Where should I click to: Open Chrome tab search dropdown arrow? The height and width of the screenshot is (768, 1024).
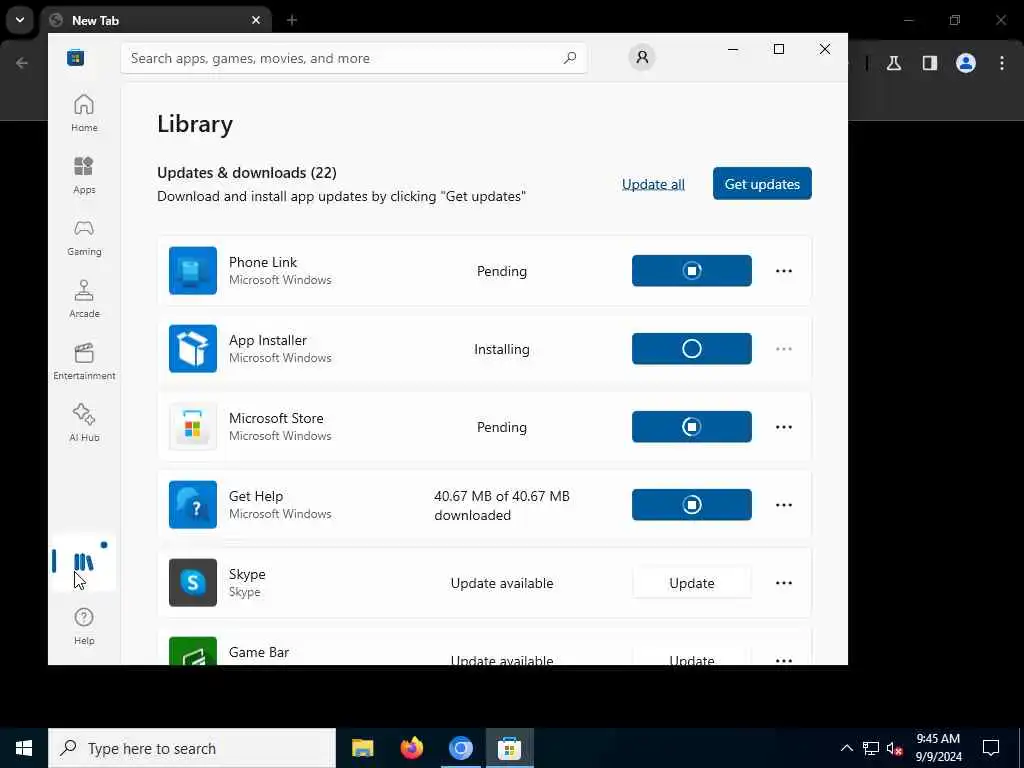point(20,20)
